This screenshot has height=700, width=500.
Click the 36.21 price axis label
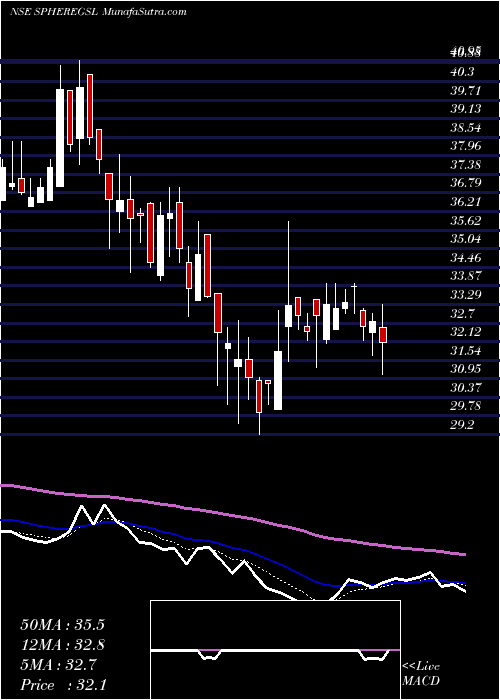click(465, 202)
